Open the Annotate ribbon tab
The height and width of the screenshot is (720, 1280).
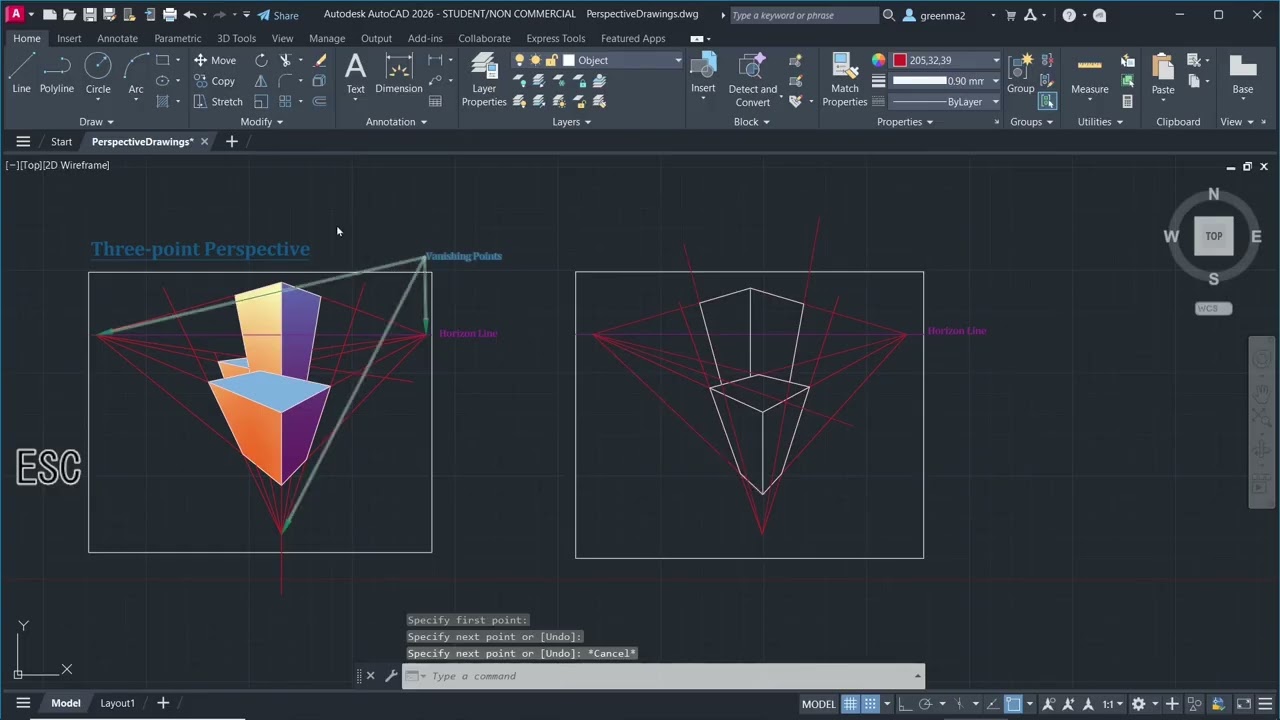point(117,38)
